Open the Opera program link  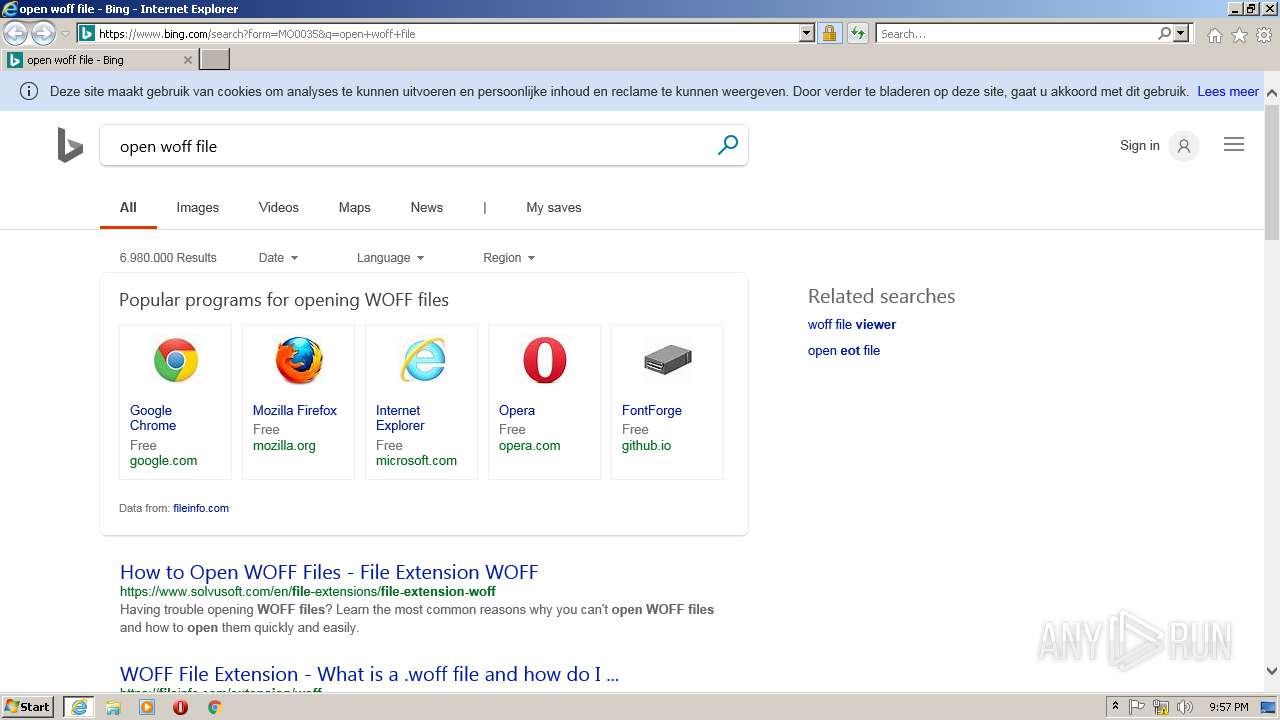click(517, 410)
